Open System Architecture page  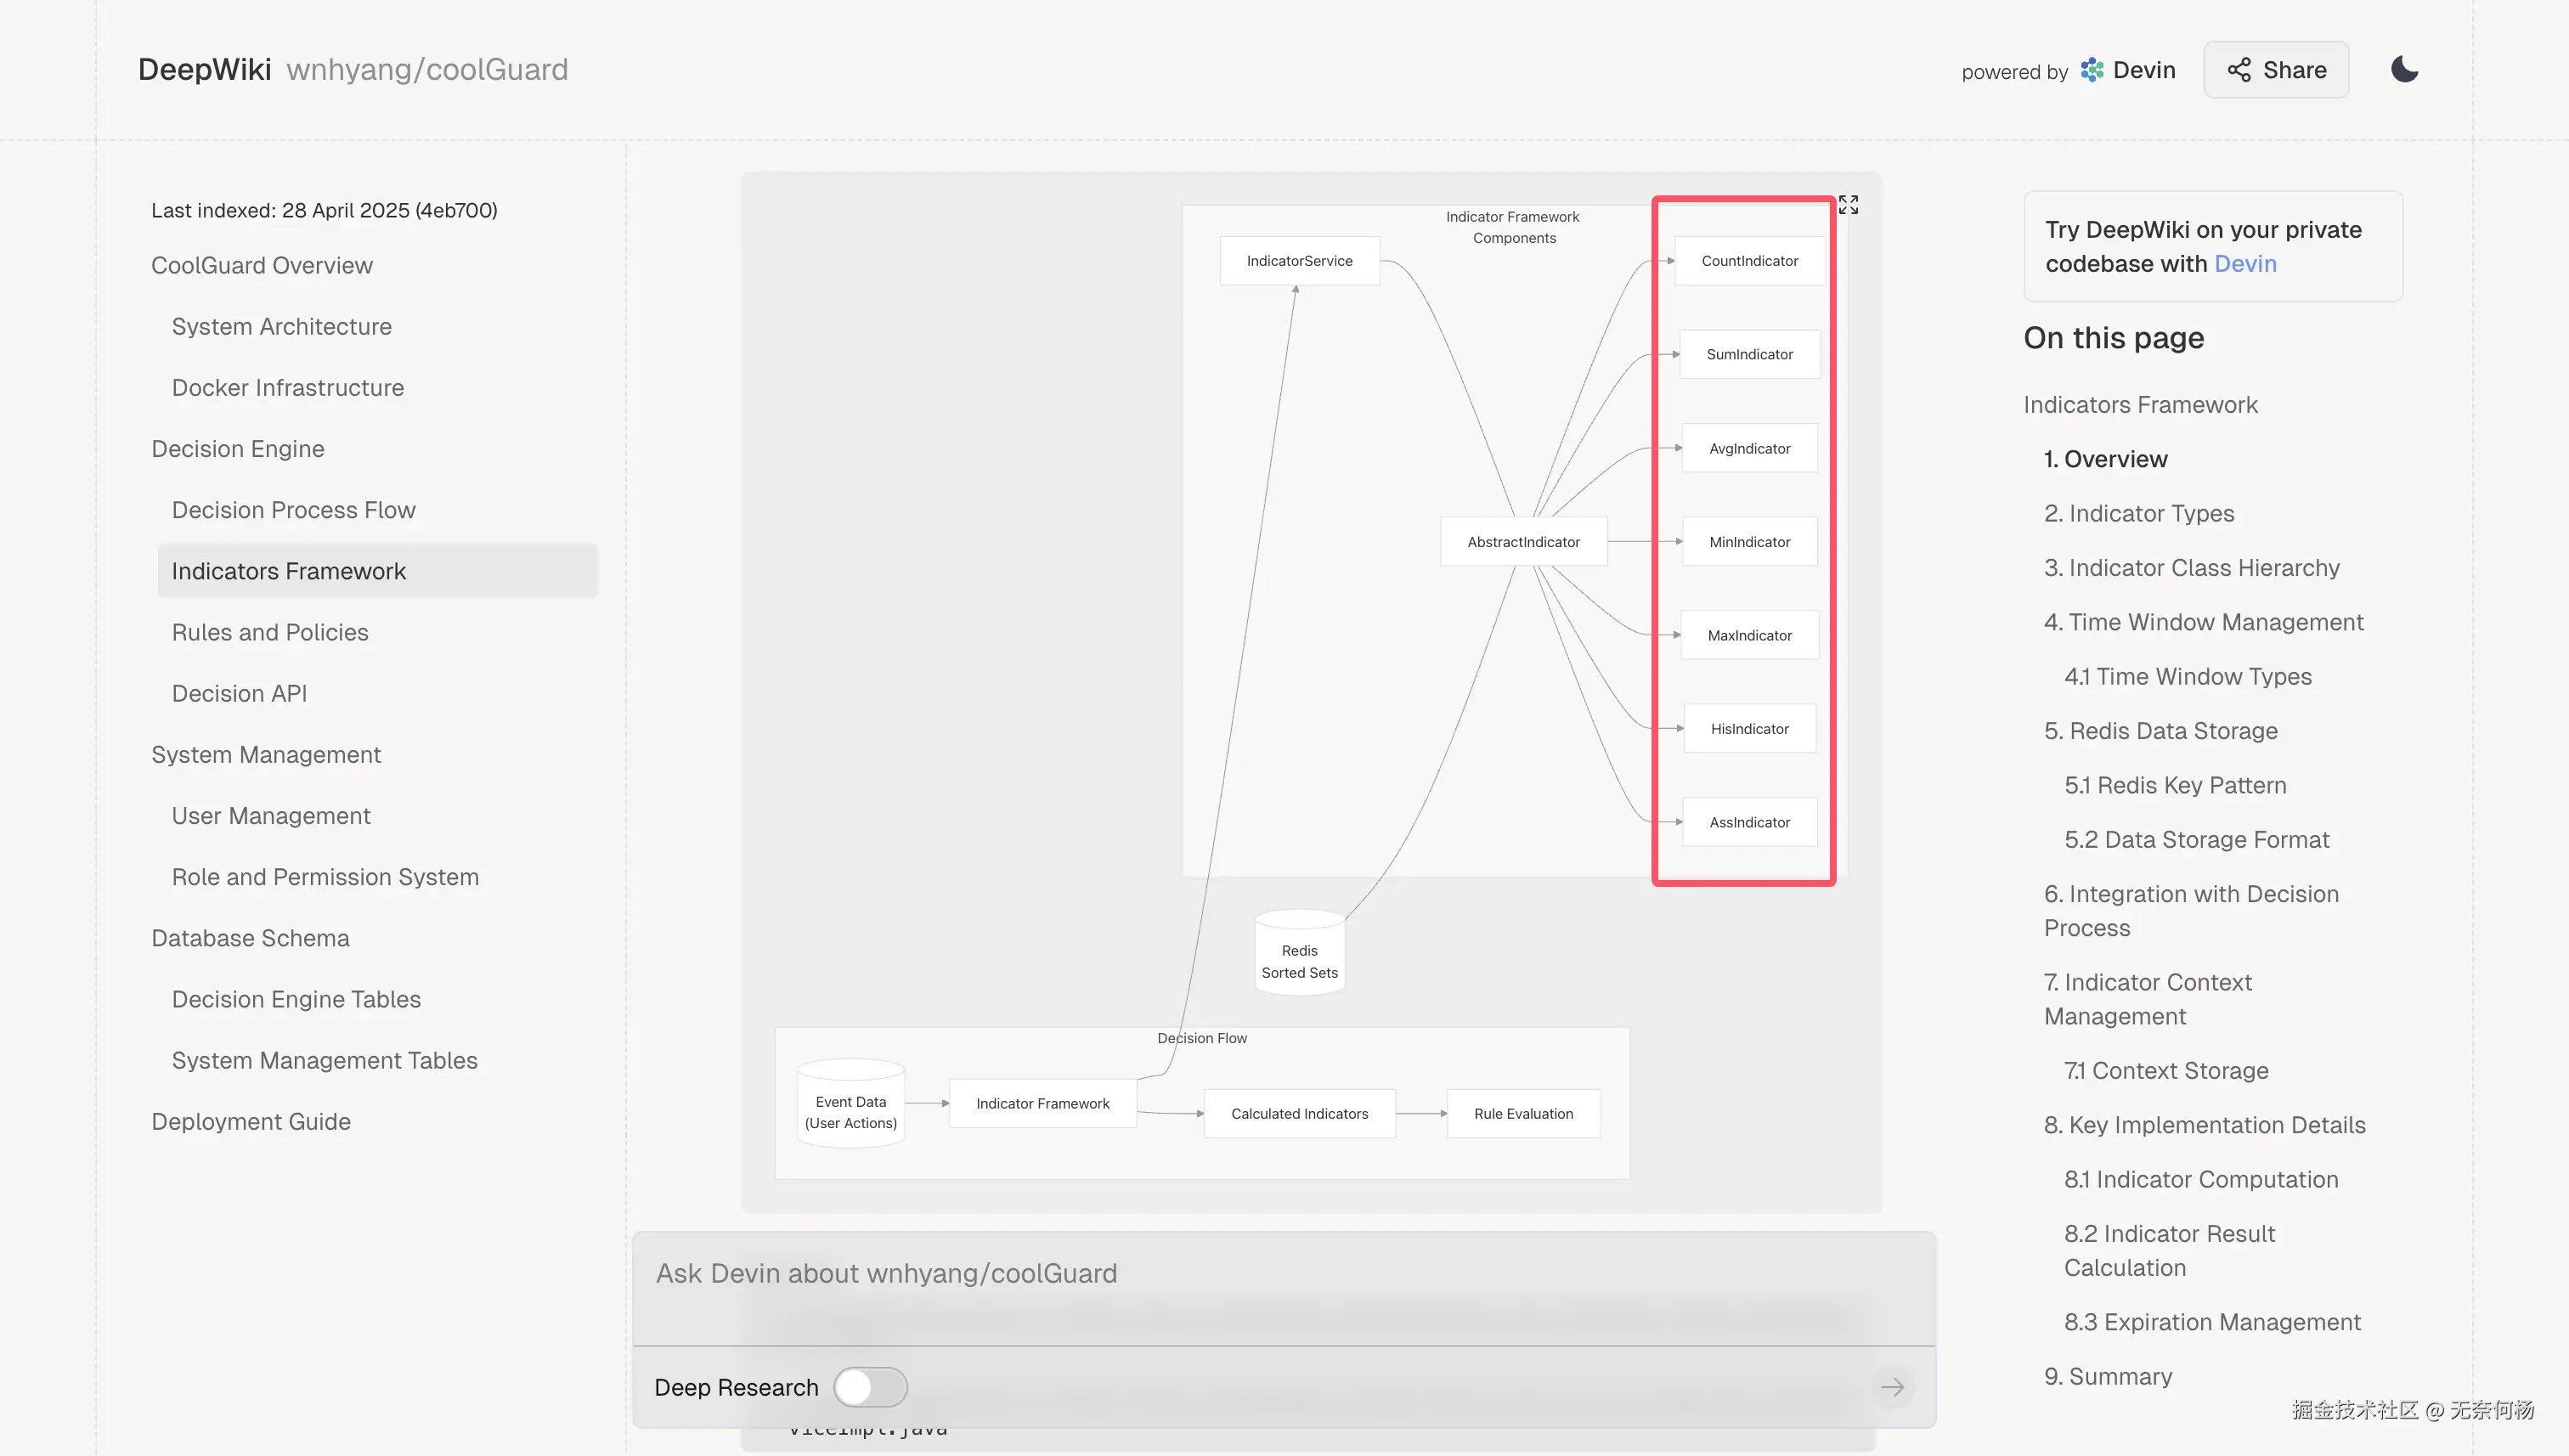pos(281,327)
